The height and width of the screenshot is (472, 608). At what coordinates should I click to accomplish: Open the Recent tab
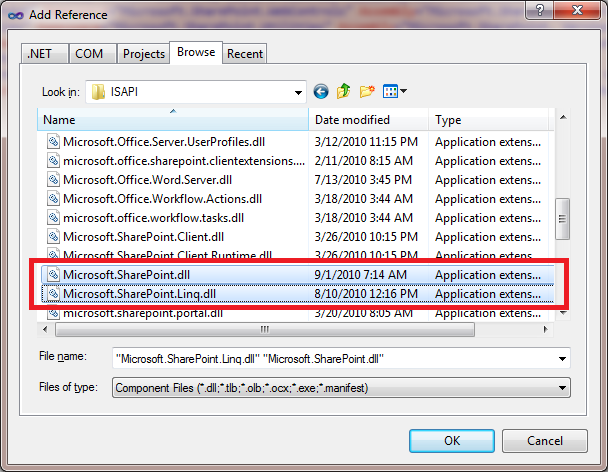click(245, 54)
